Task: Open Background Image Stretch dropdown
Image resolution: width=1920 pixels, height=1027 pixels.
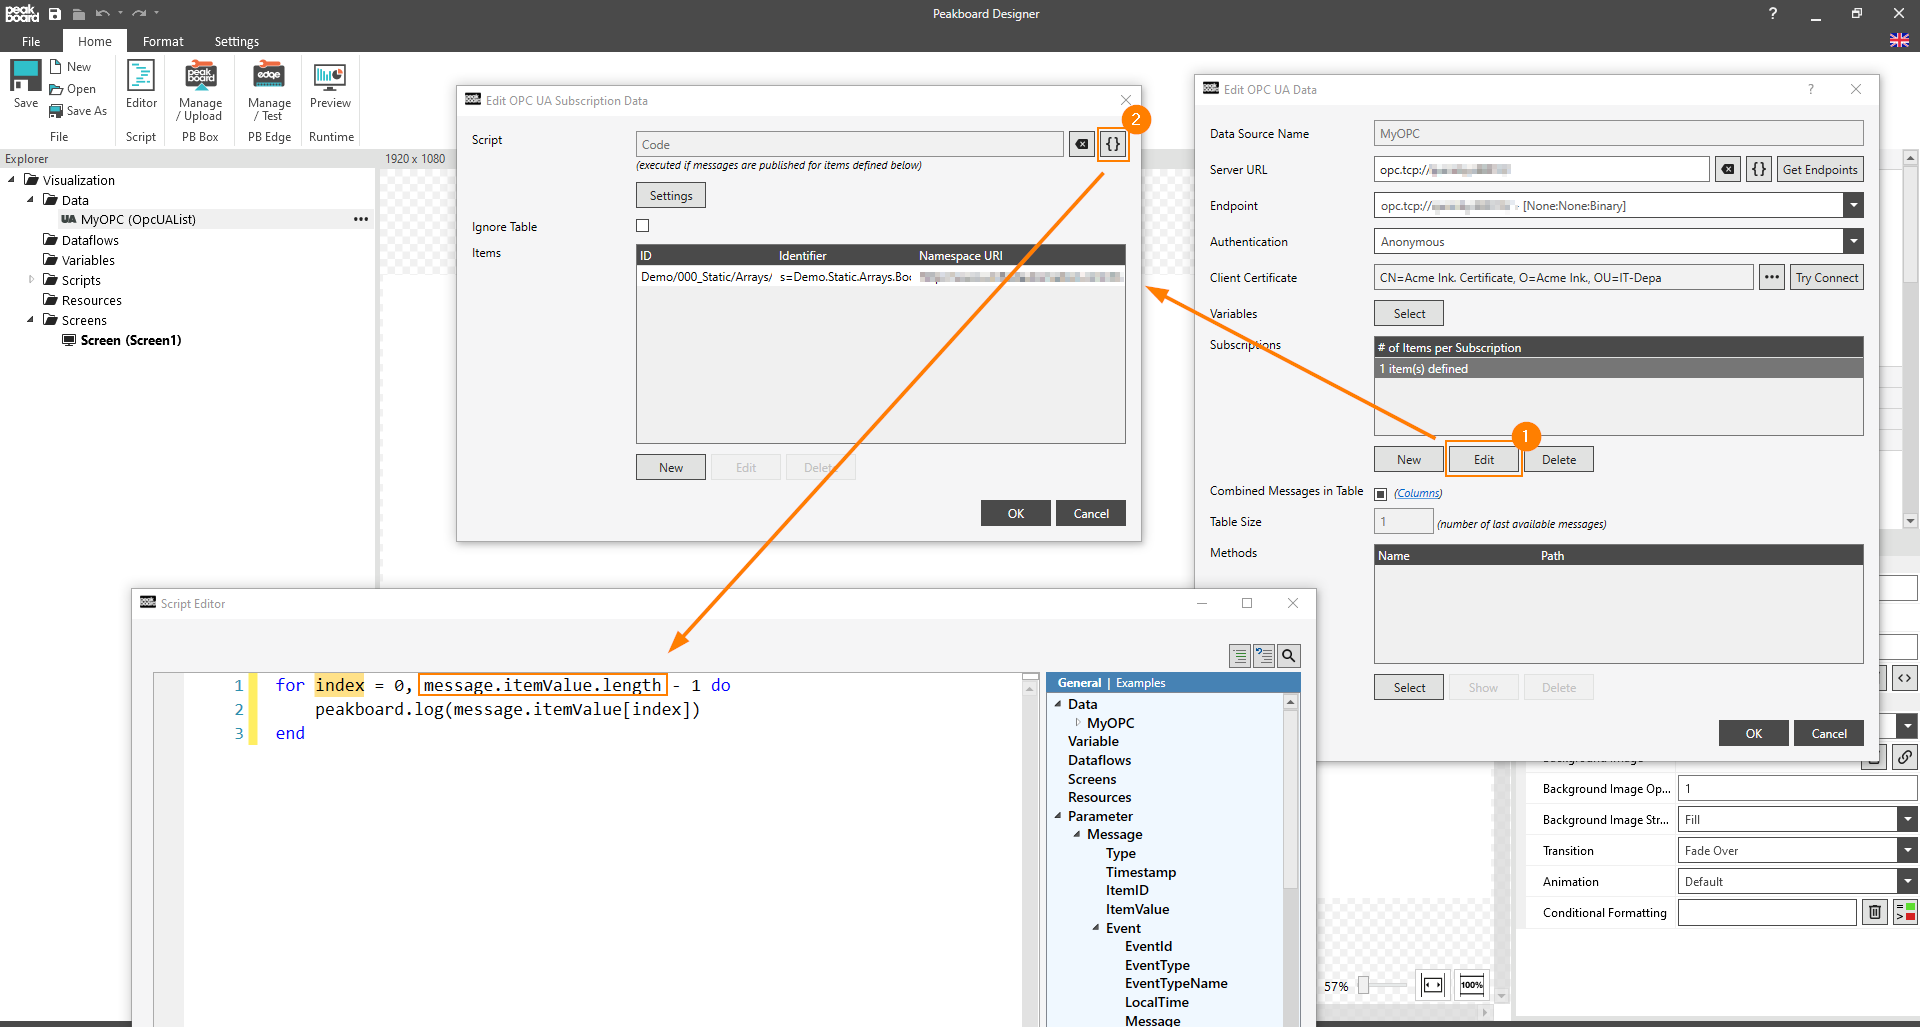Action: 1907,819
